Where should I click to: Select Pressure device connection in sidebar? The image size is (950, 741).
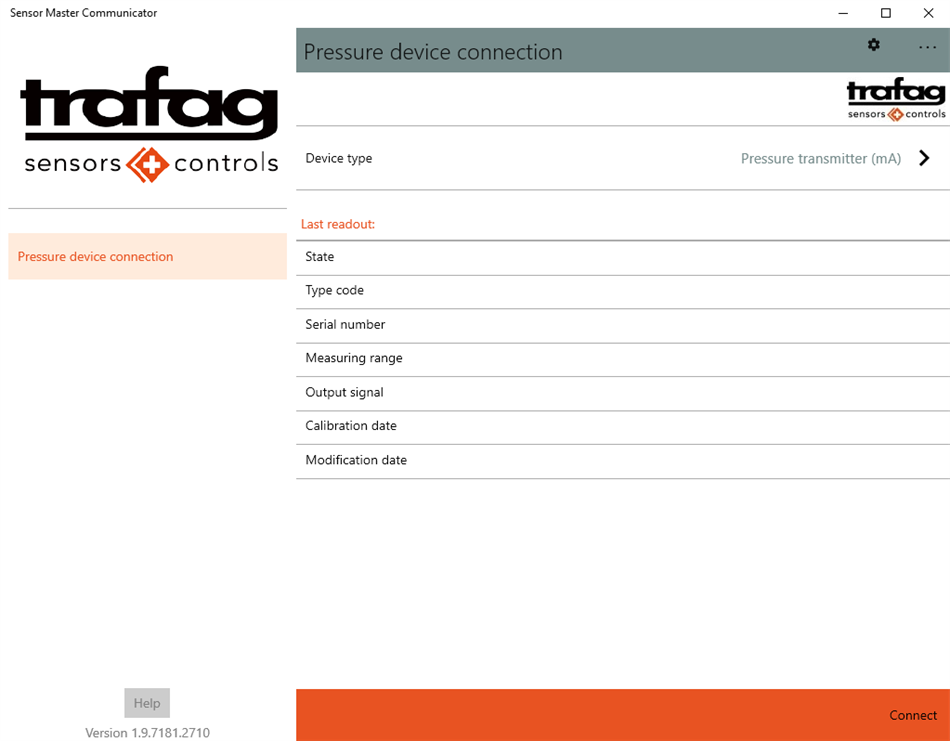point(147,256)
